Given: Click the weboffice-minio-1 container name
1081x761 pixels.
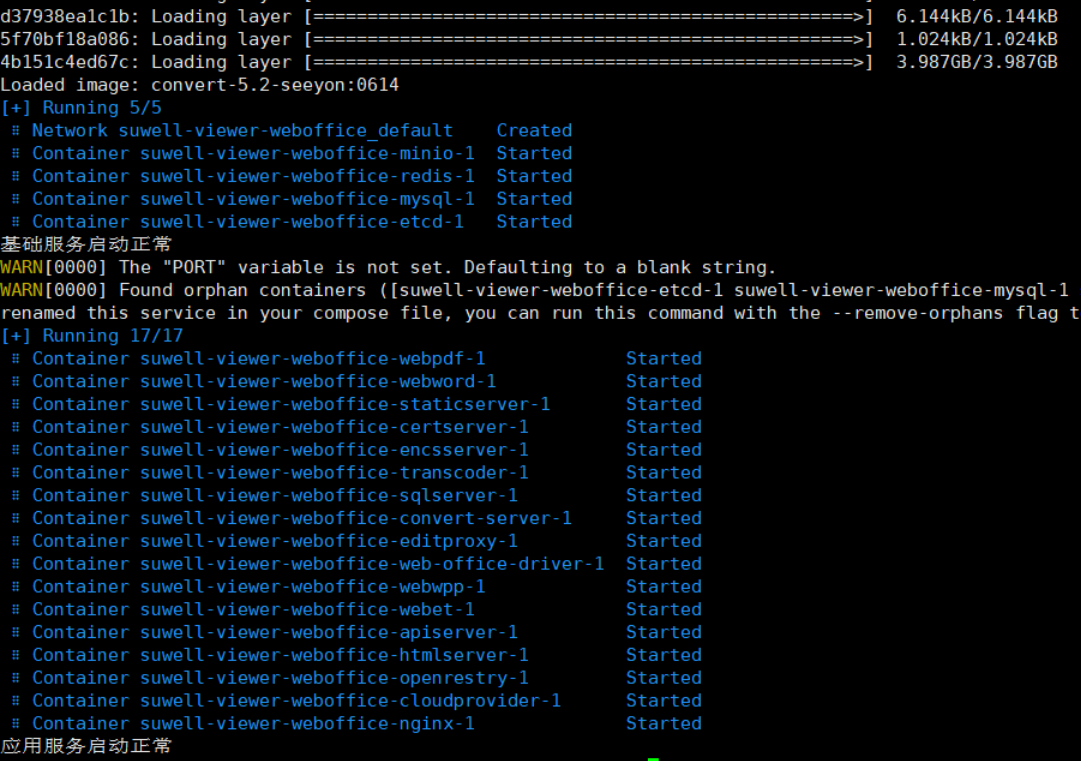Looking at the screenshot, I should (307, 154).
